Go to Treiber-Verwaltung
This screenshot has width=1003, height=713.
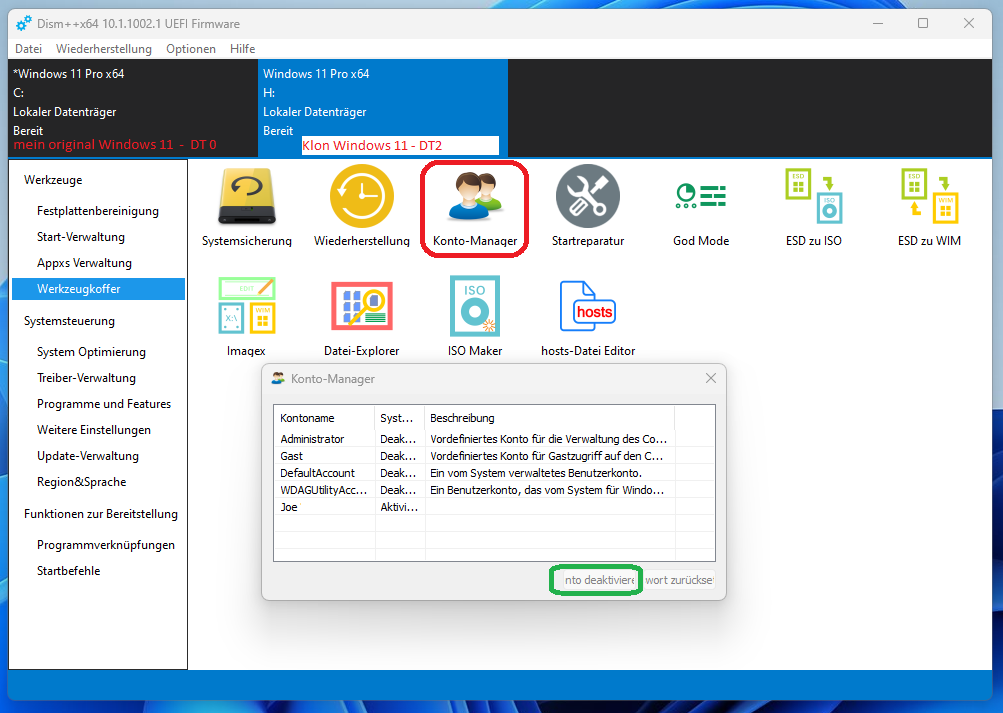tap(86, 378)
